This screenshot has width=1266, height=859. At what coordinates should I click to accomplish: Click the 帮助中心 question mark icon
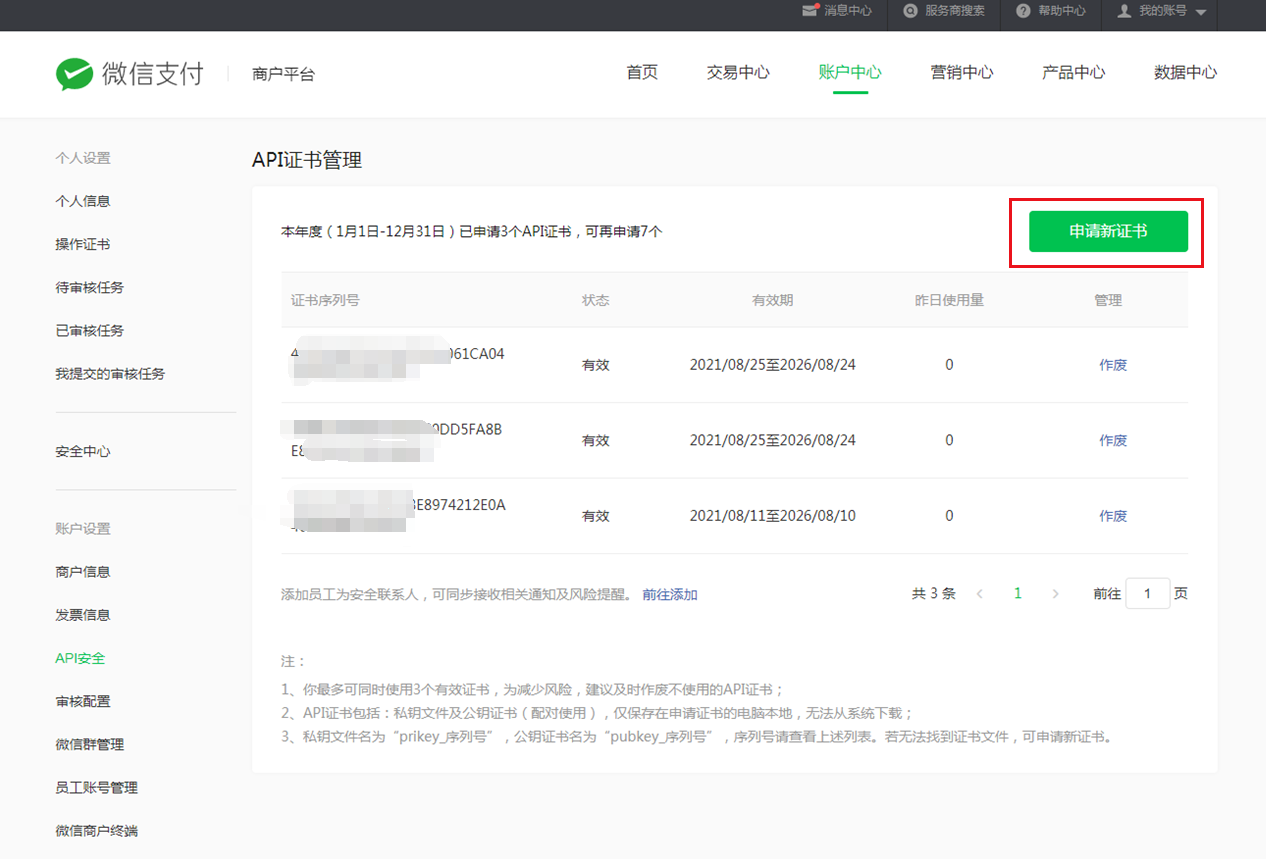tap(1023, 11)
